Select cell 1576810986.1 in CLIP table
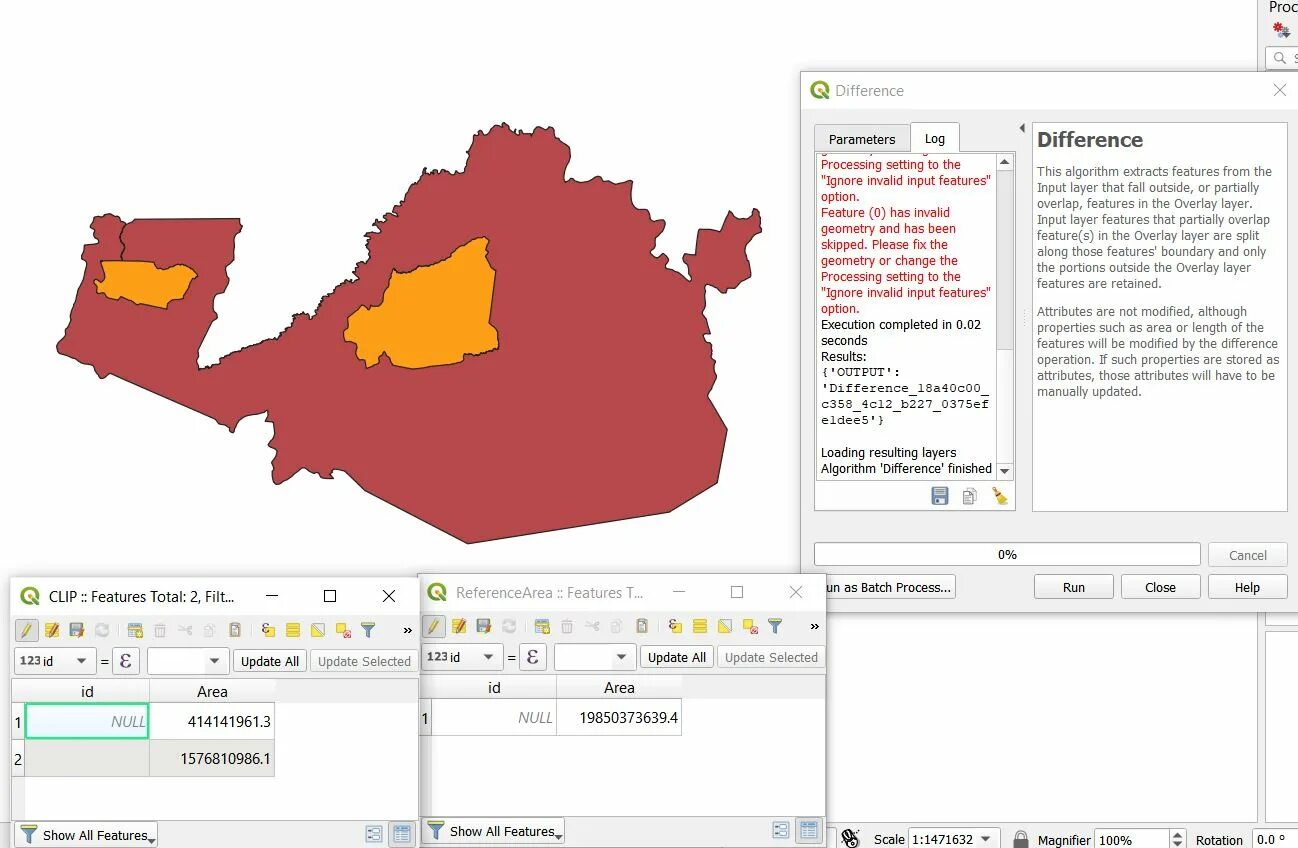 click(212, 759)
